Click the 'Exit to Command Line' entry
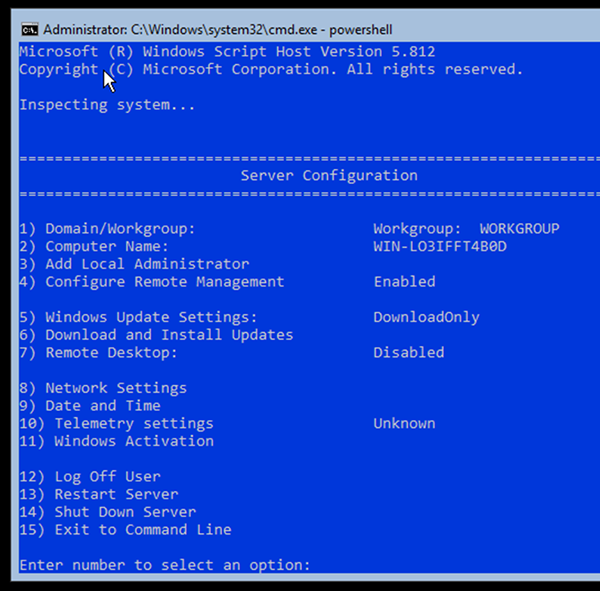Viewport: 600px width, 591px height. [126, 530]
